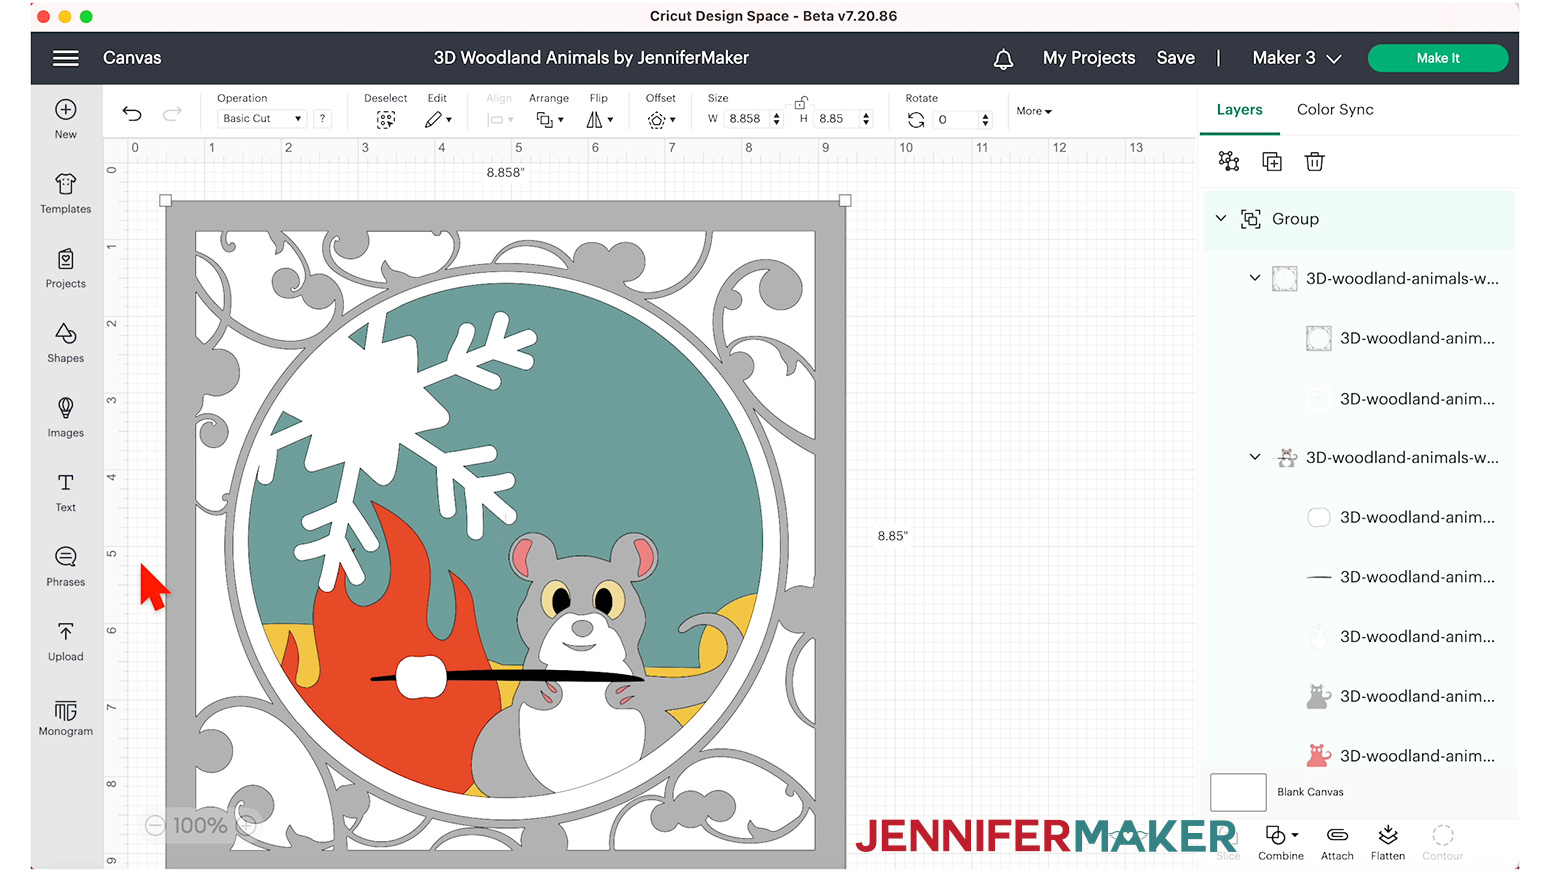This screenshot has height=872, width=1550.
Task: Click the Blank Canvas color swatch
Action: coord(1238,792)
